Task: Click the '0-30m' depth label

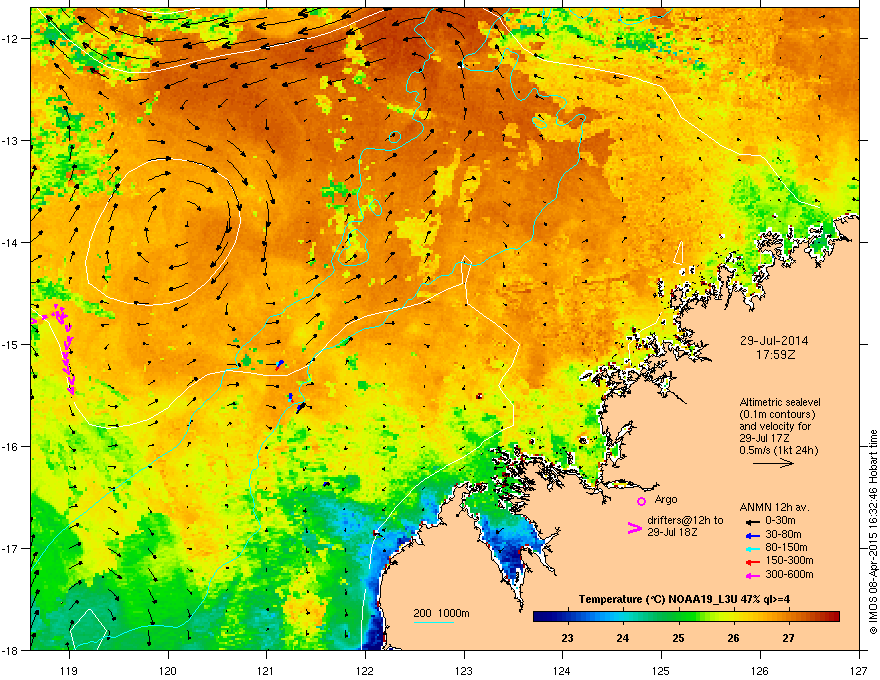Action: coord(780,521)
